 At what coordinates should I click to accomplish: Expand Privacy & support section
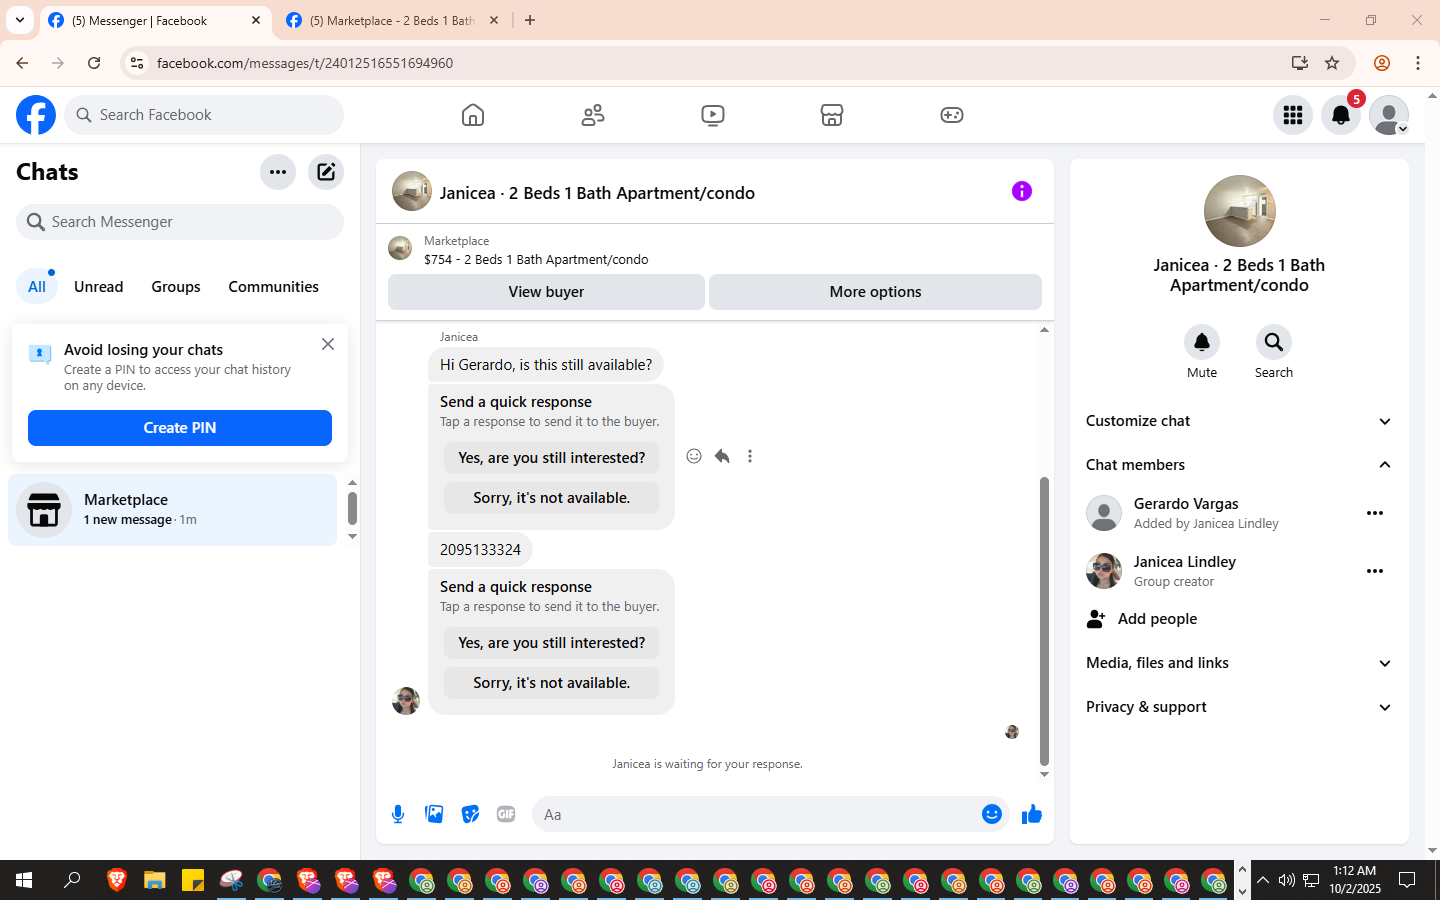pos(1239,707)
